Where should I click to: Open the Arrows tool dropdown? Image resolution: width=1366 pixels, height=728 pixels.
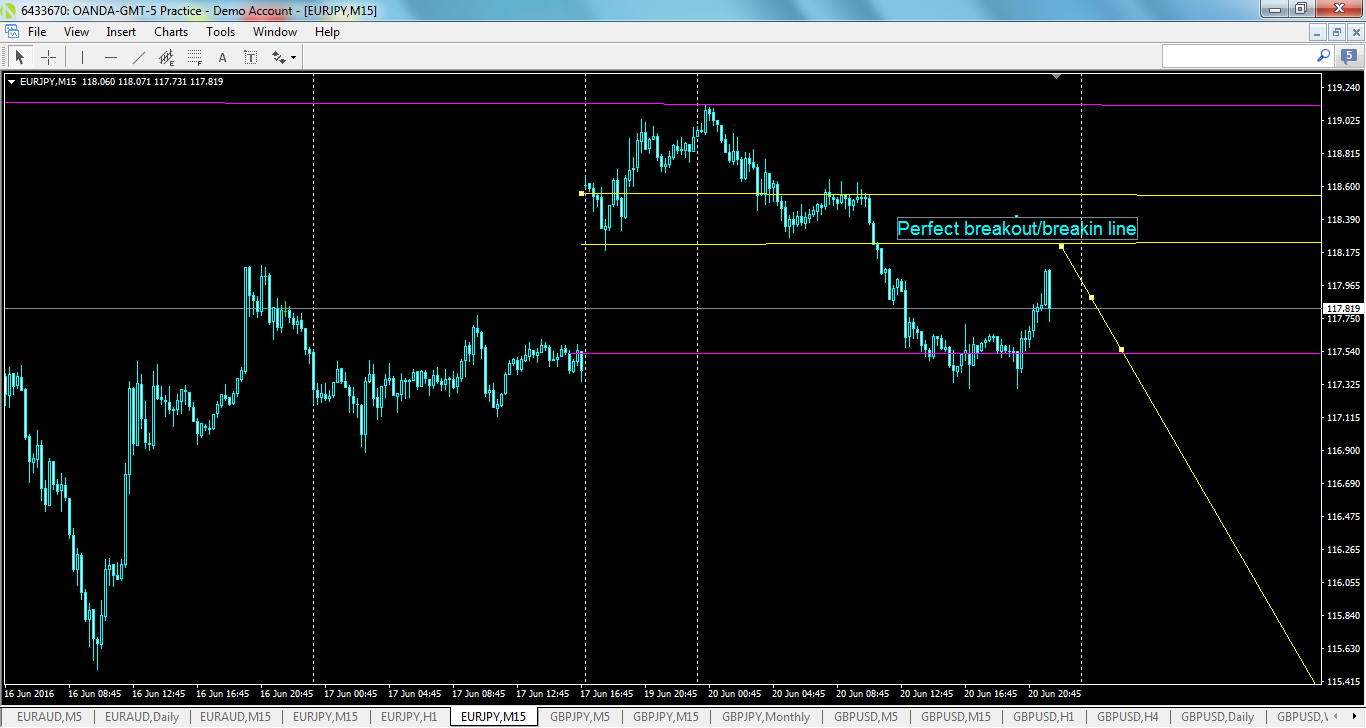tap(293, 57)
